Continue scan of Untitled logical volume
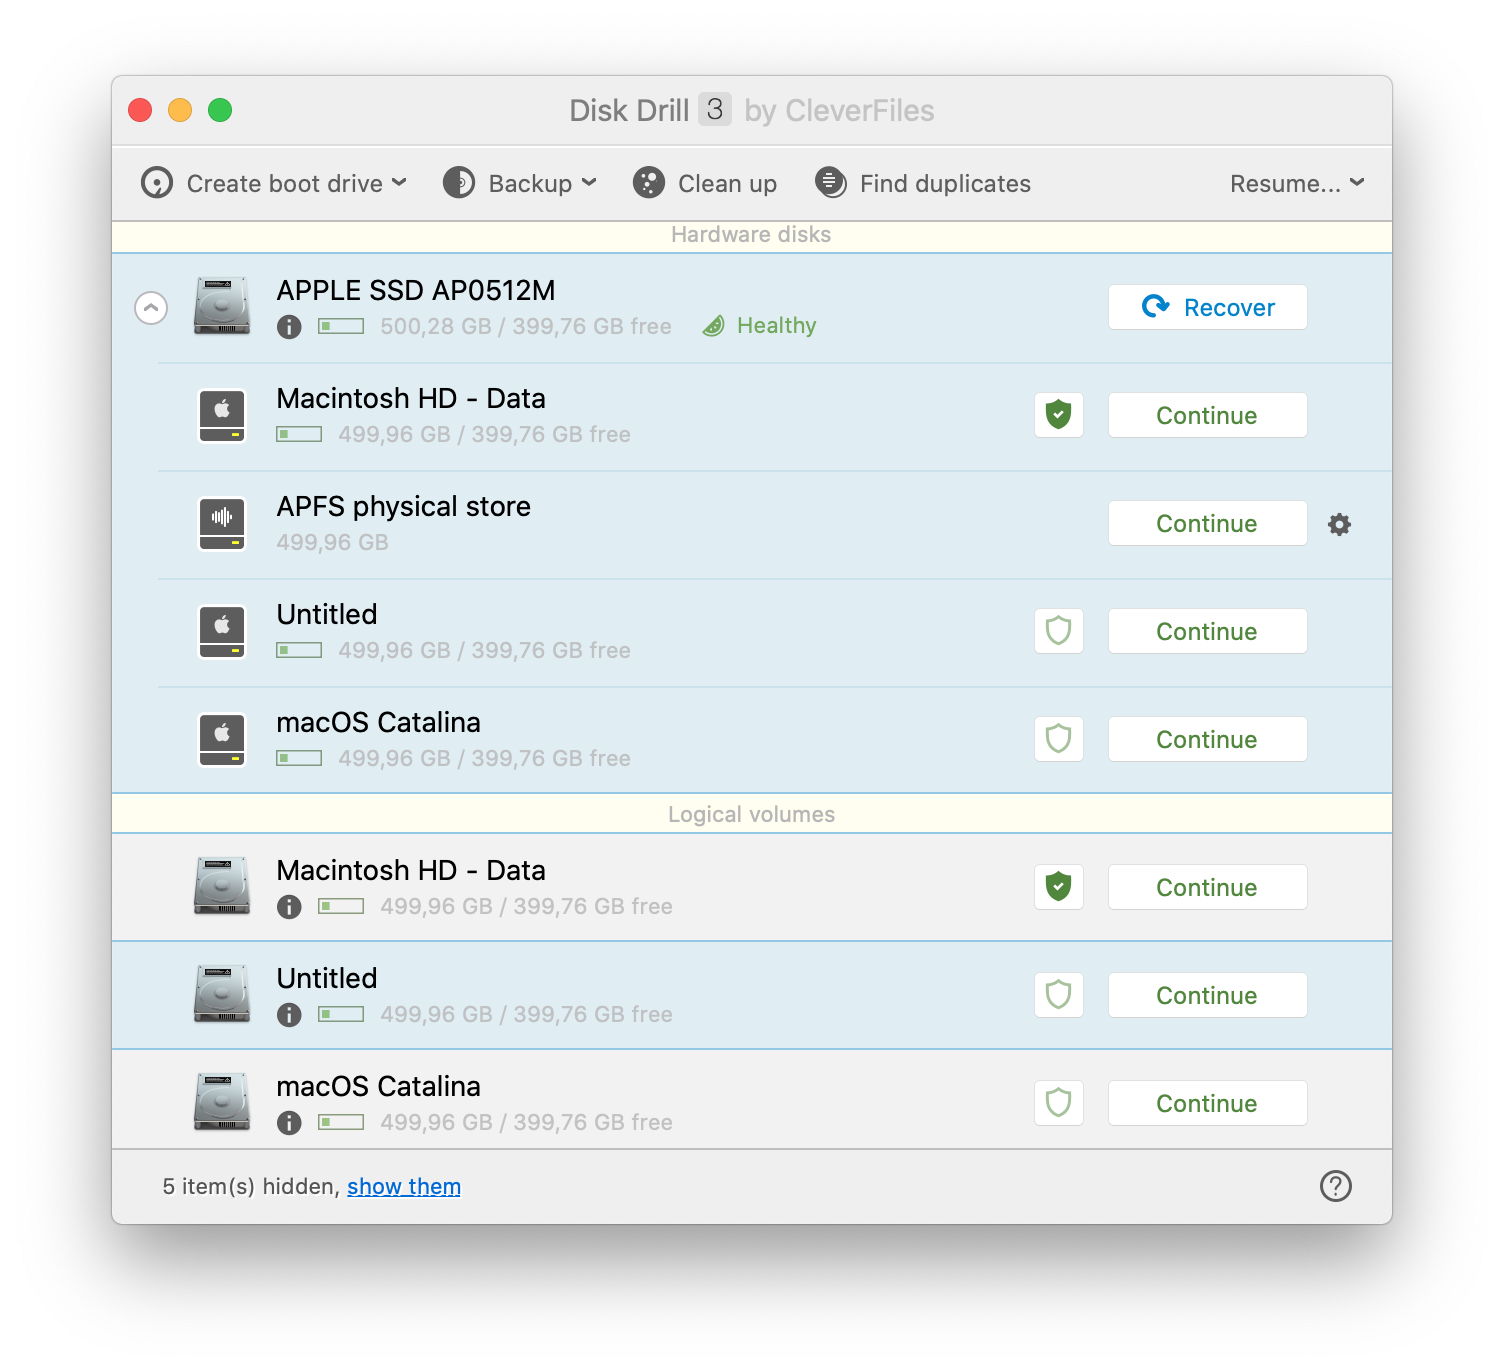 1207,995
